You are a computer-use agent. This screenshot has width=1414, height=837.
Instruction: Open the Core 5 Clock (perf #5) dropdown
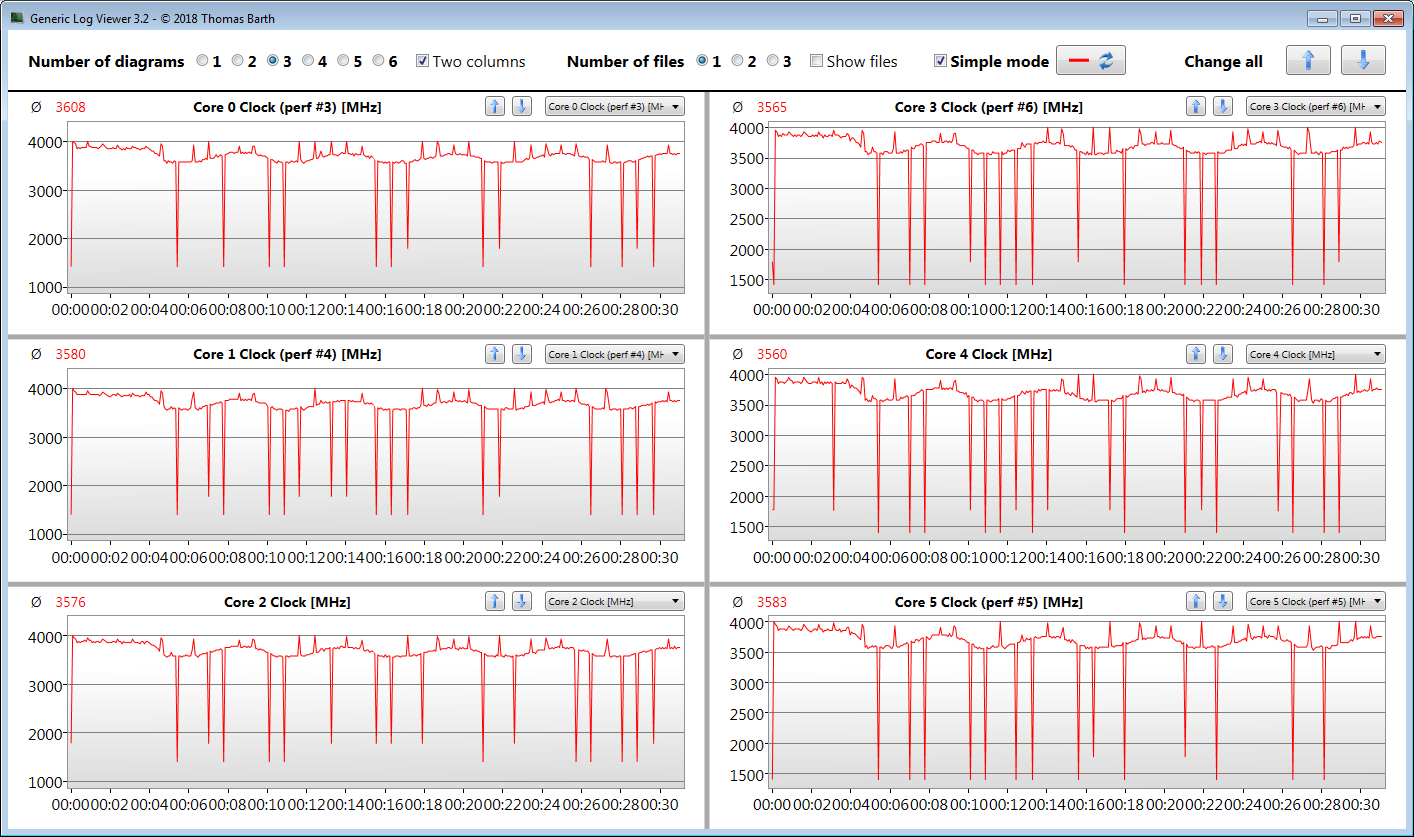pos(1315,601)
